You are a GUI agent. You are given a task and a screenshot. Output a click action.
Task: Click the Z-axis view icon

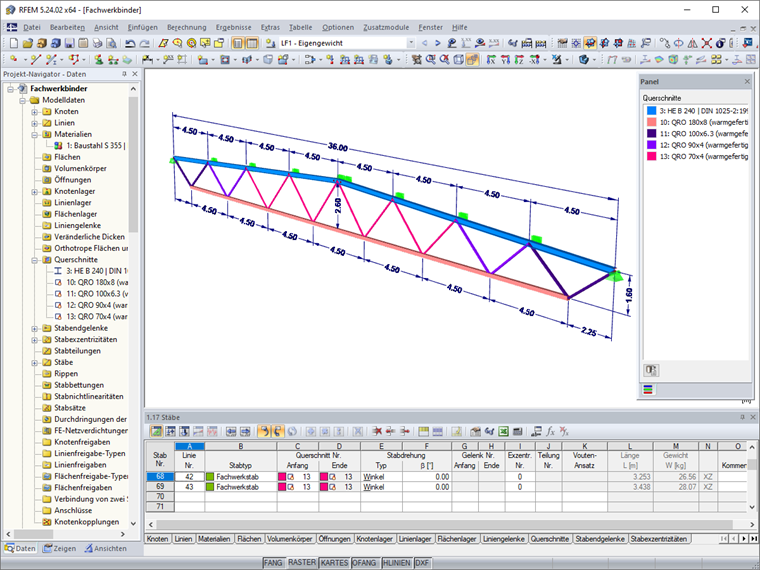(x=520, y=60)
